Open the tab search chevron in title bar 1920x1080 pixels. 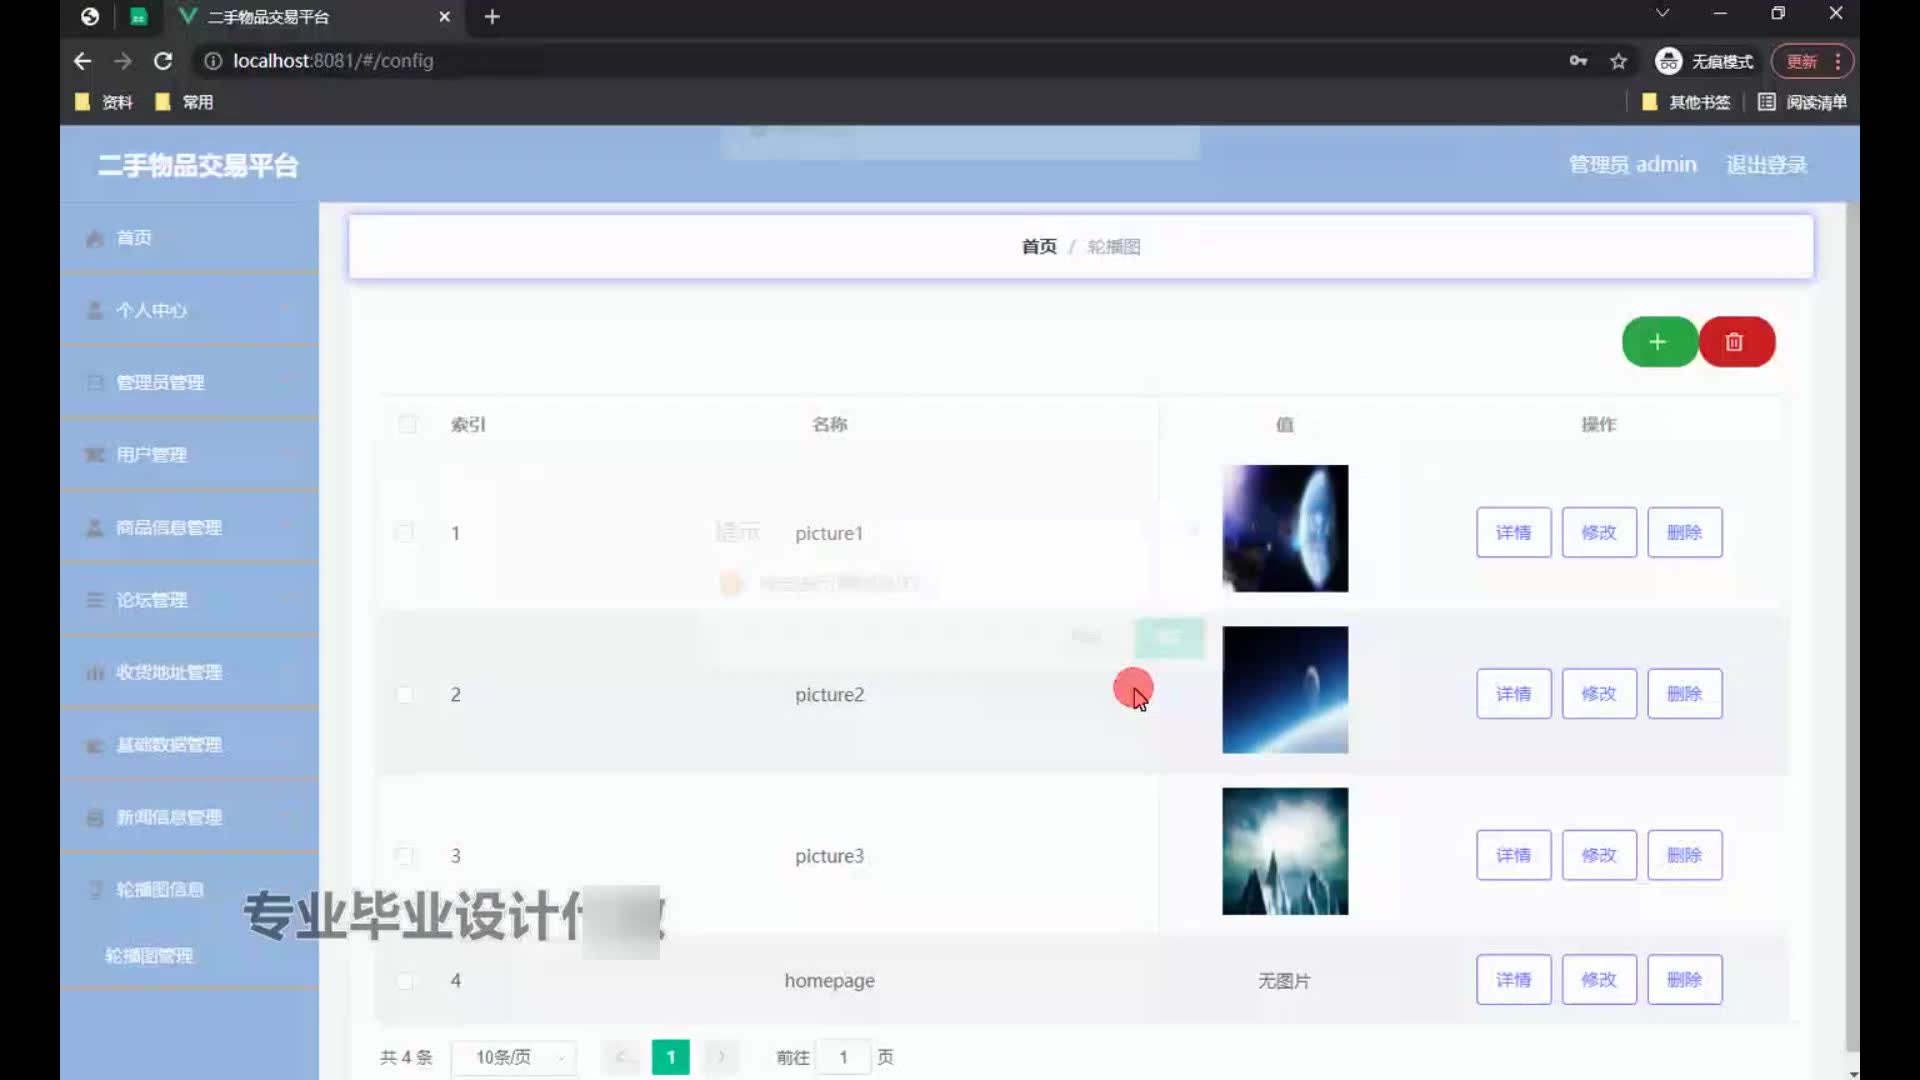point(1662,14)
